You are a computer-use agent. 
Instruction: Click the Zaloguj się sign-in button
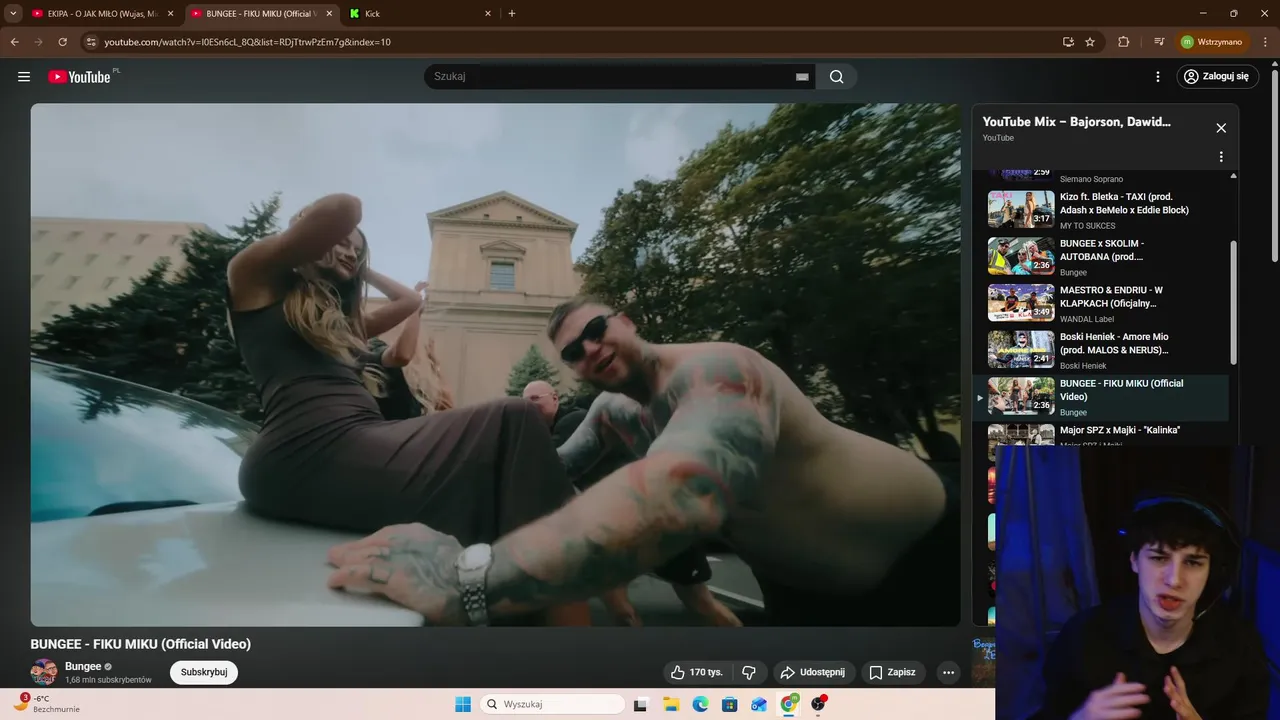(1216, 77)
